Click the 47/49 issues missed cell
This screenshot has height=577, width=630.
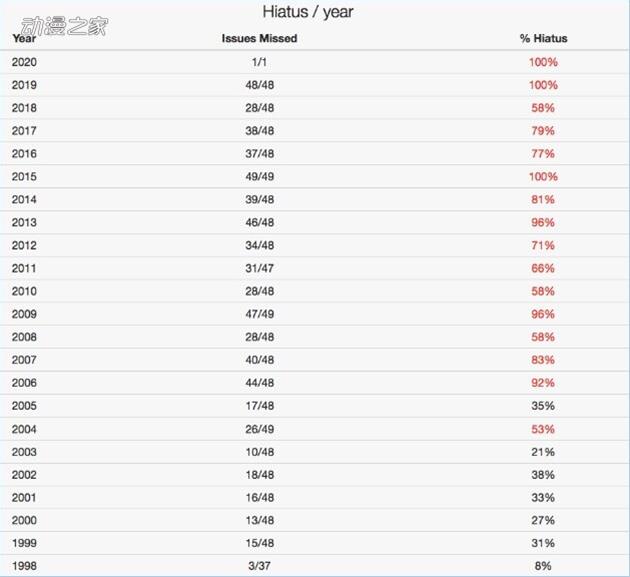(259, 314)
